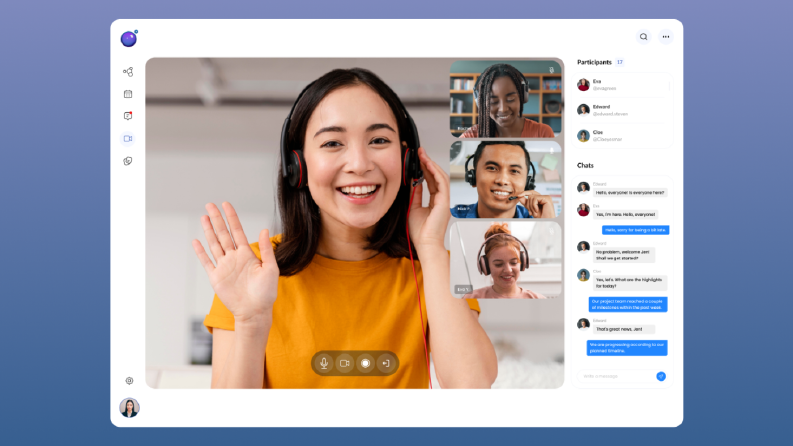Screen dimensions: 793x446
Task: Click blue message "Our project team reached a couple"
Action: 628,304
